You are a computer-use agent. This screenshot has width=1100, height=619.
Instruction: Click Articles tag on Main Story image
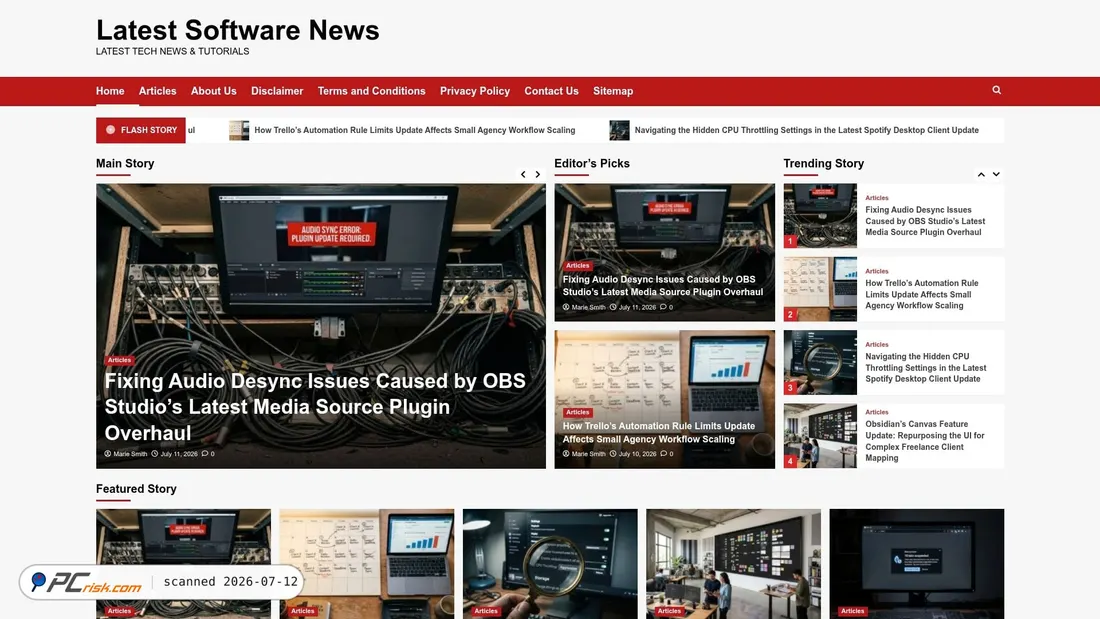[119, 360]
